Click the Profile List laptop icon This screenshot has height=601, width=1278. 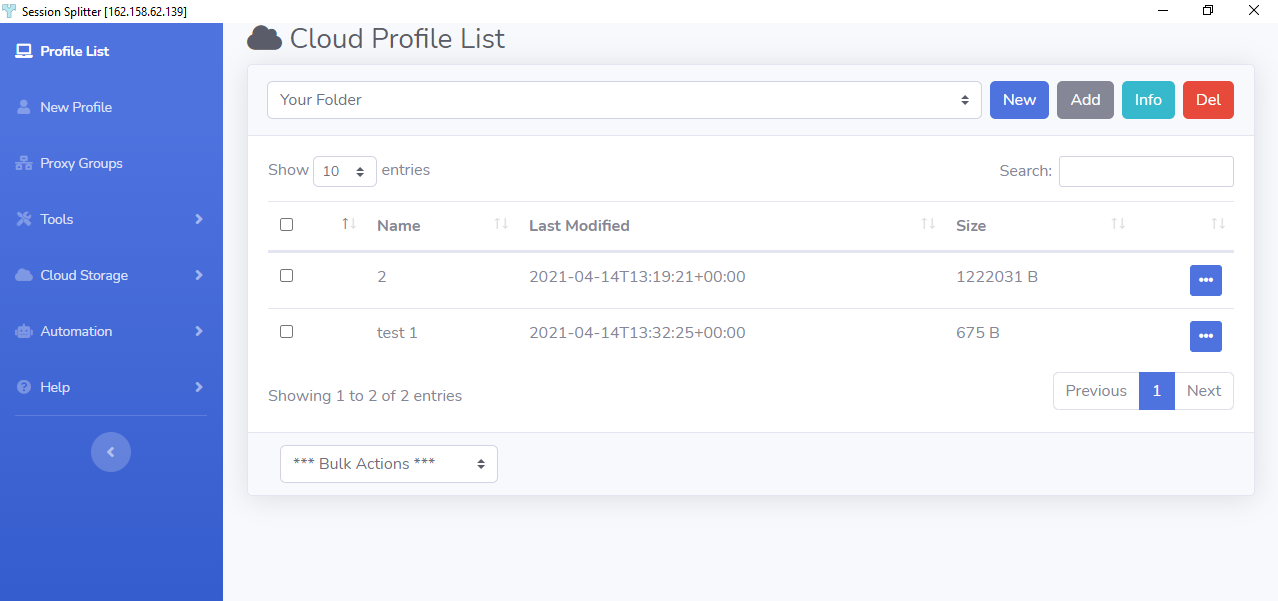(24, 51)
